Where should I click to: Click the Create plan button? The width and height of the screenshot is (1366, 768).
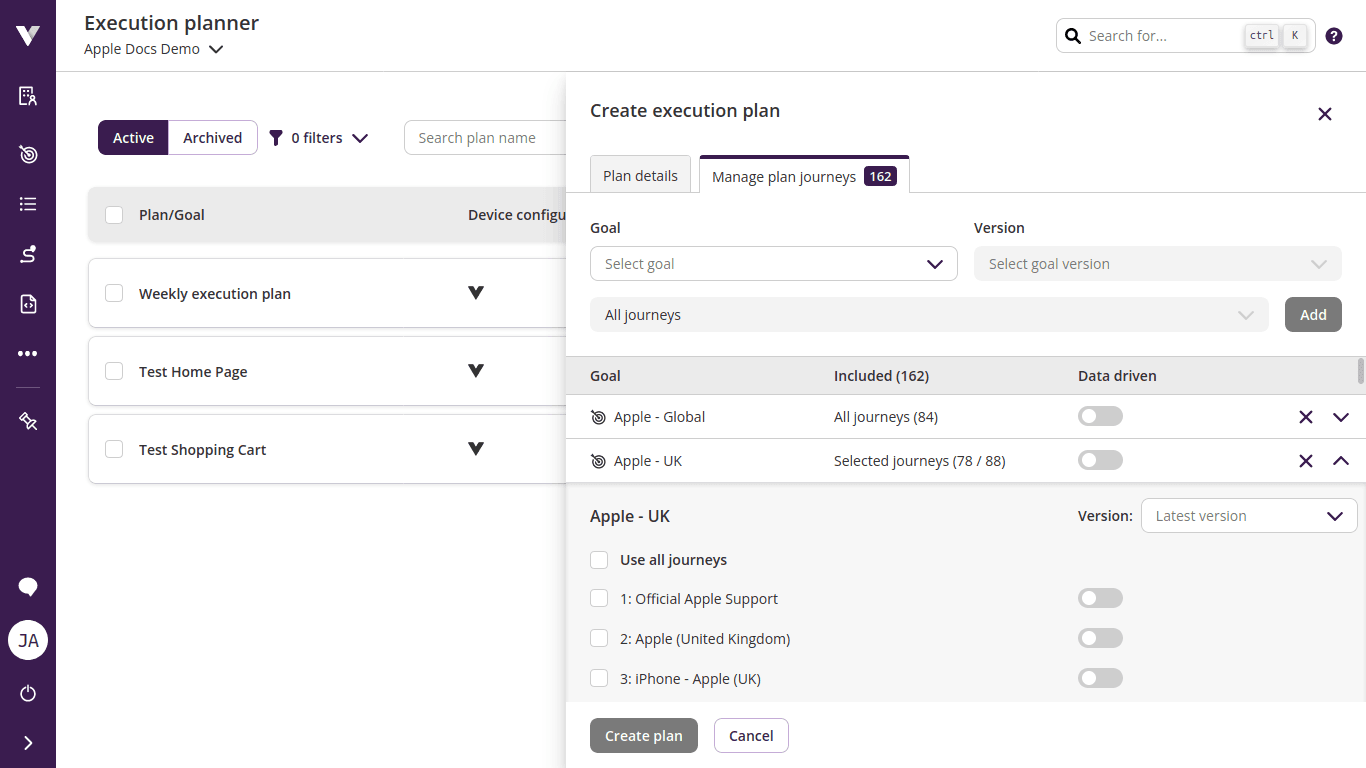(x=643, y=735)
